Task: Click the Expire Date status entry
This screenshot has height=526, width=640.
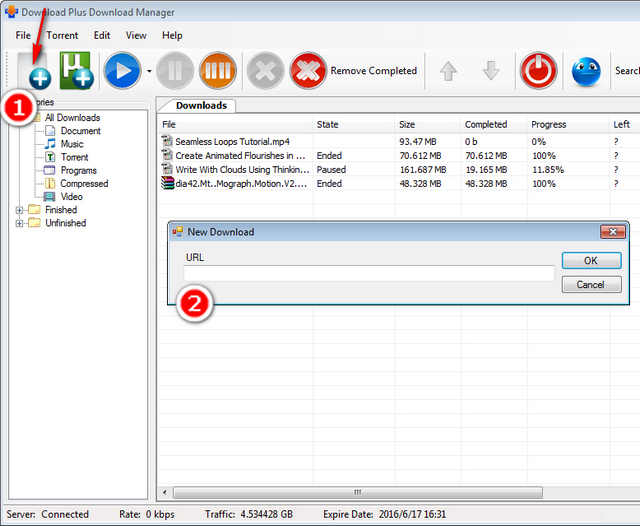Action: pos(384,514)
